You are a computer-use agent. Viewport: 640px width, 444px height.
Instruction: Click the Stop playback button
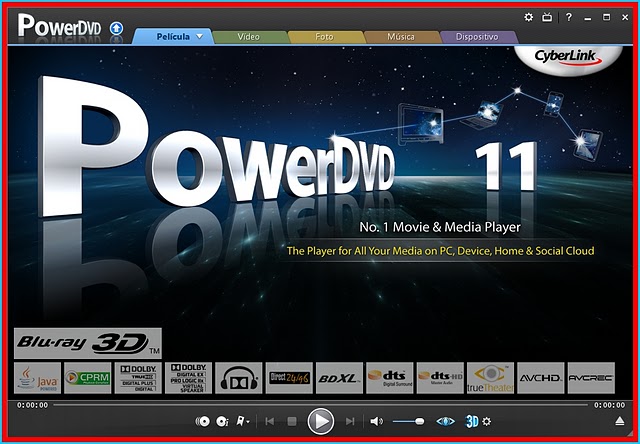(292, 421)
